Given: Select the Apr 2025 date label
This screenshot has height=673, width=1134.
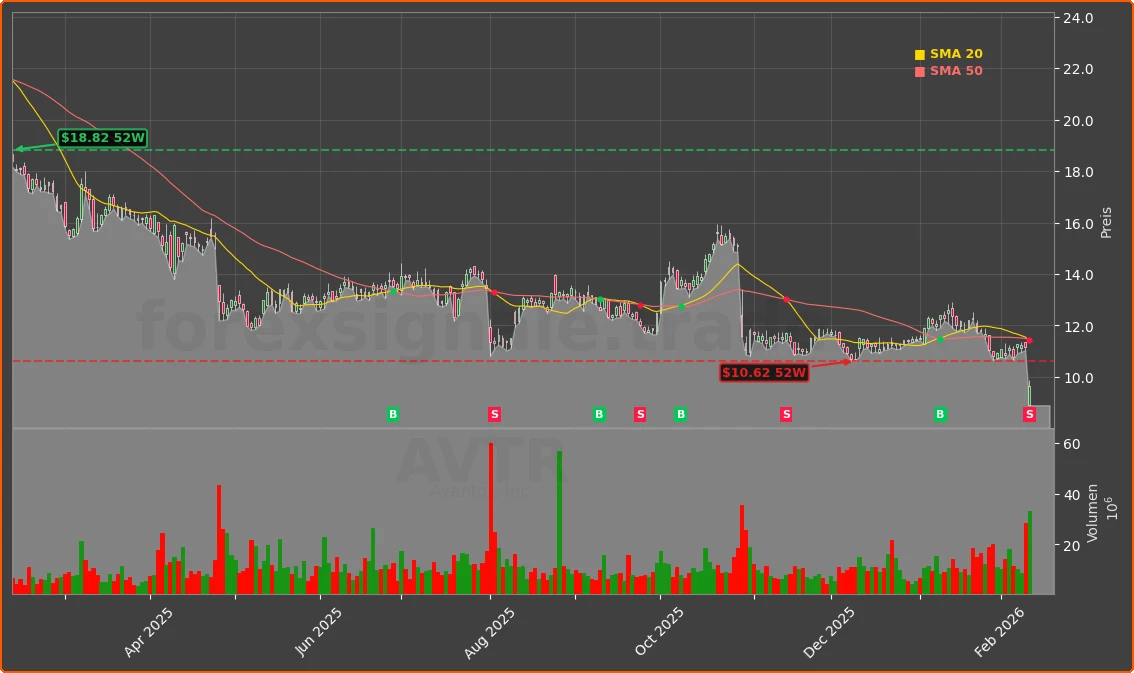Looking at the screenshot, I should (x=149, y=630).
